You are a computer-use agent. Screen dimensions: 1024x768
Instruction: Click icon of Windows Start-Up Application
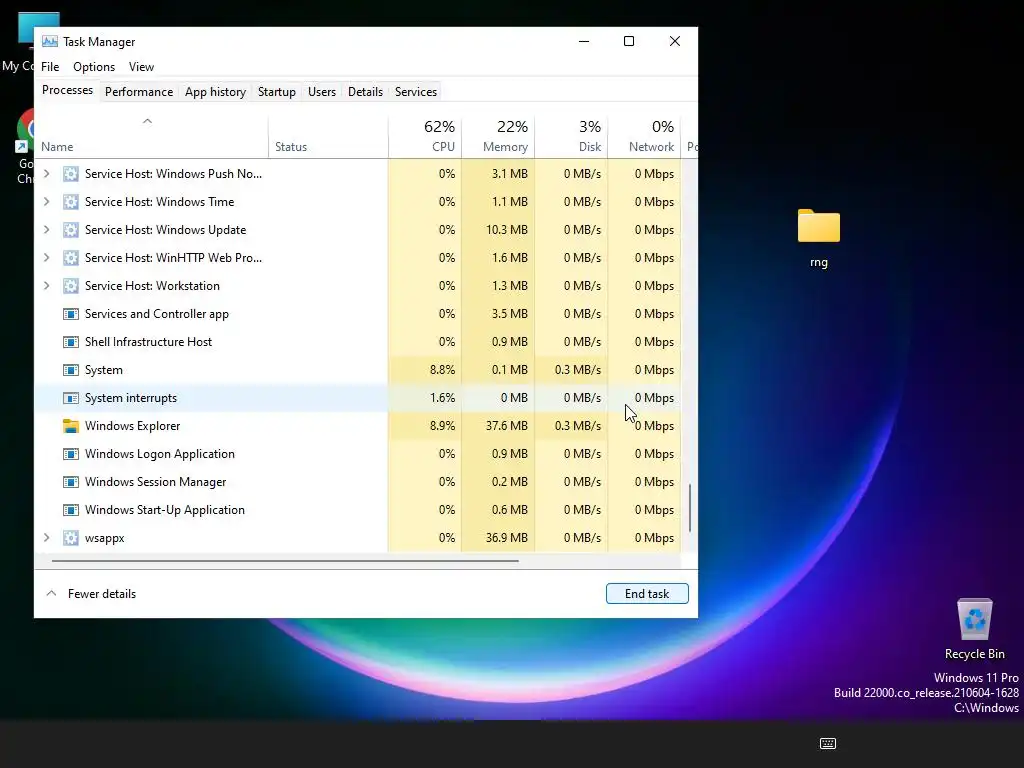point(71,510)
